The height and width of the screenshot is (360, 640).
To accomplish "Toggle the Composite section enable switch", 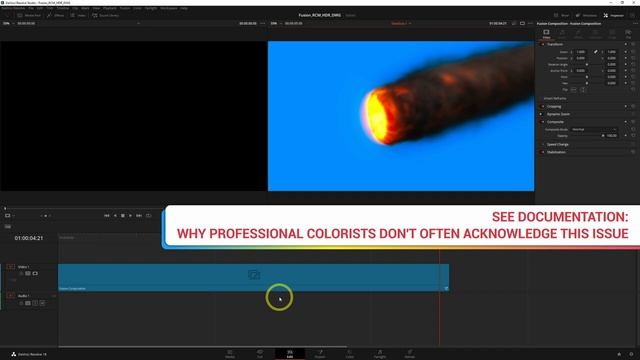I will point(542,122).
